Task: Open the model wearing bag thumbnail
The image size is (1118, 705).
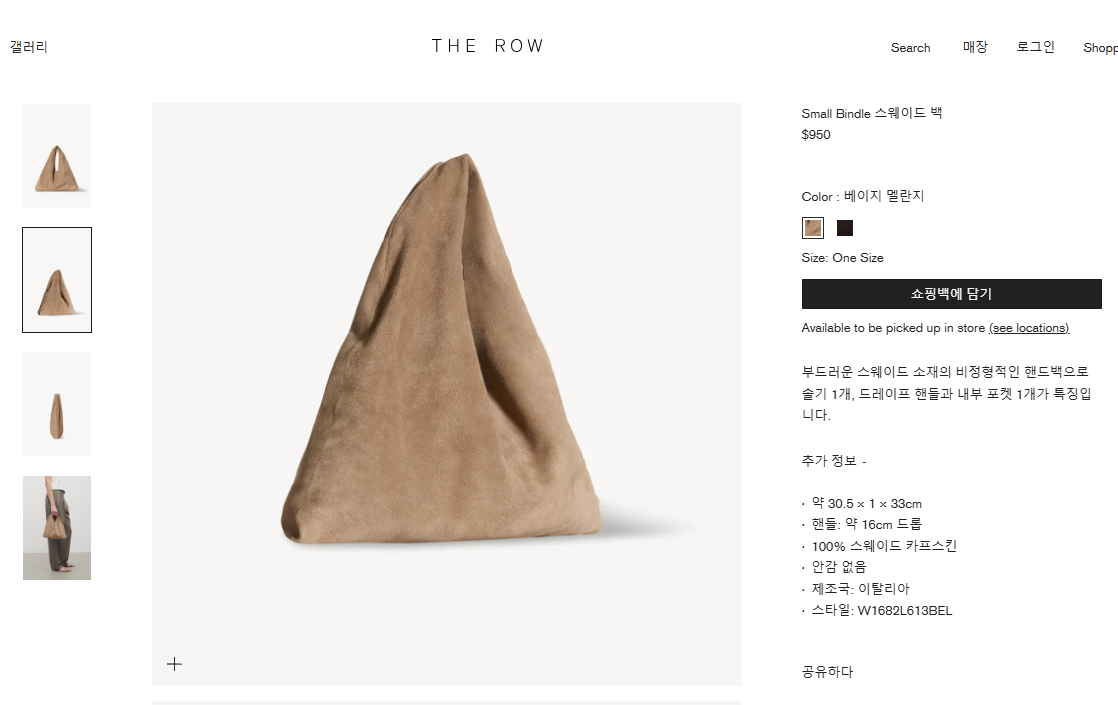Action: click(x=57, y=528)
